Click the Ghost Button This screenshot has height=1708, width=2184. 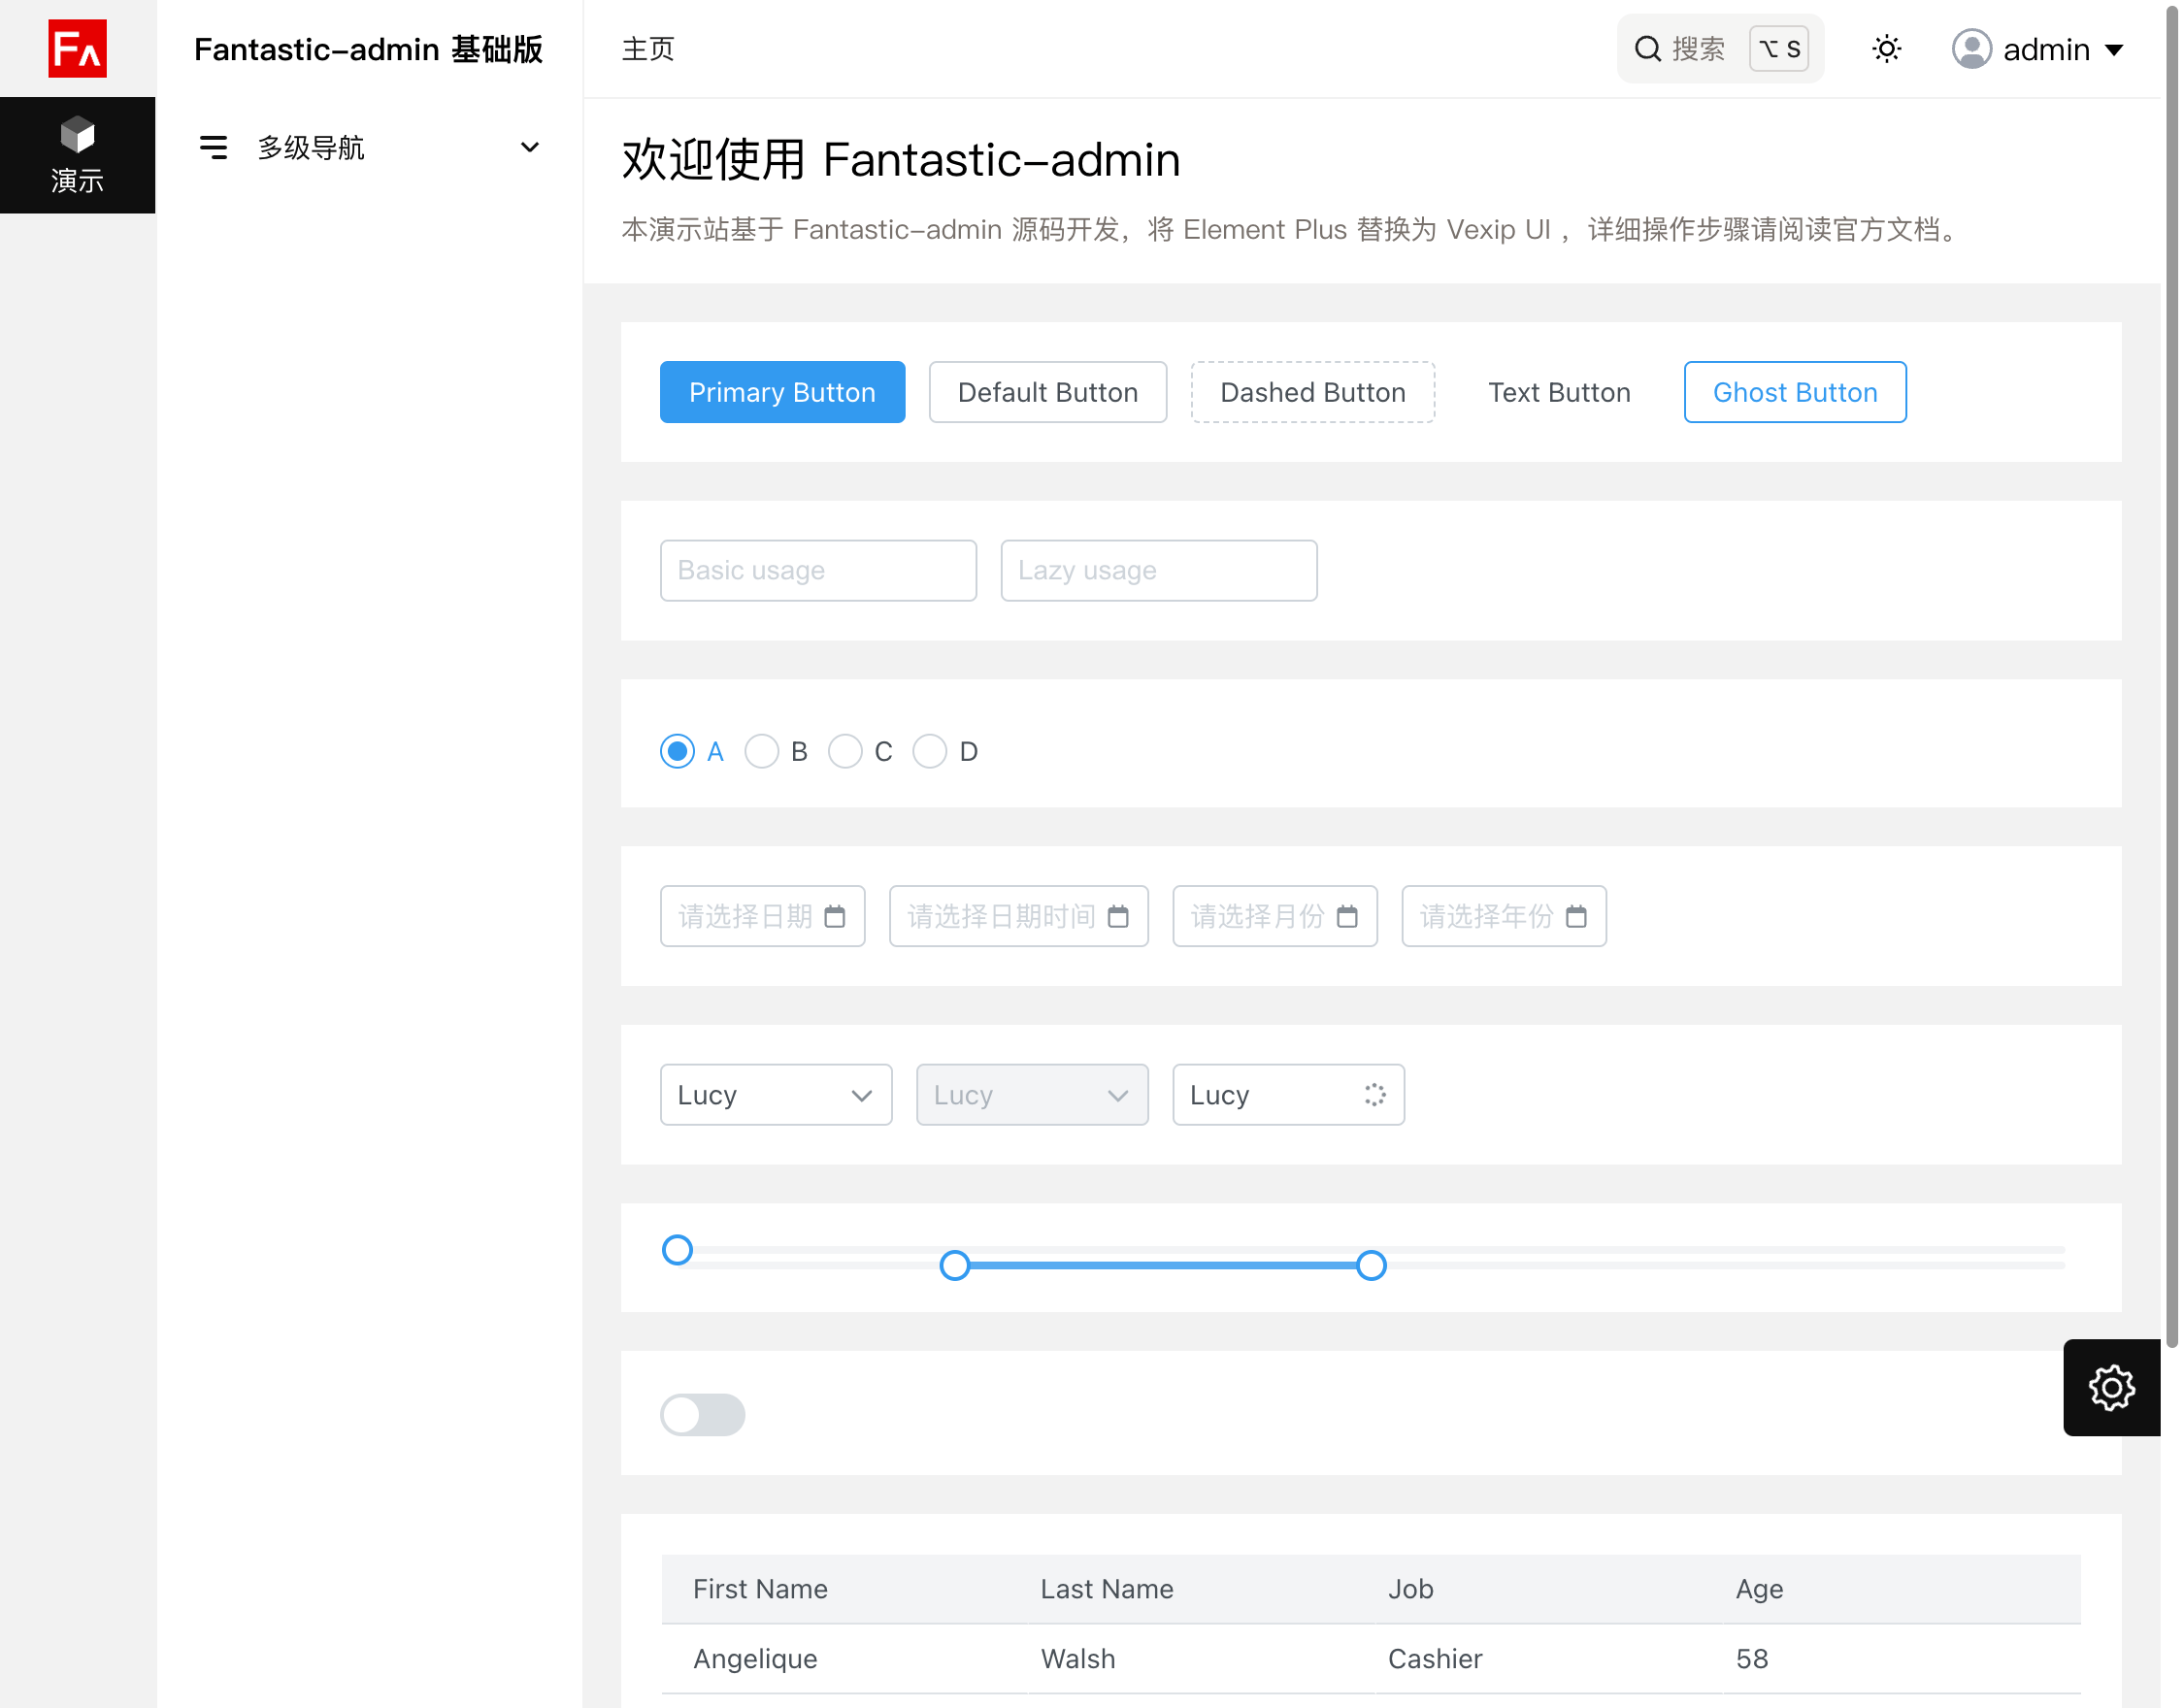[x=1794, y=392]
